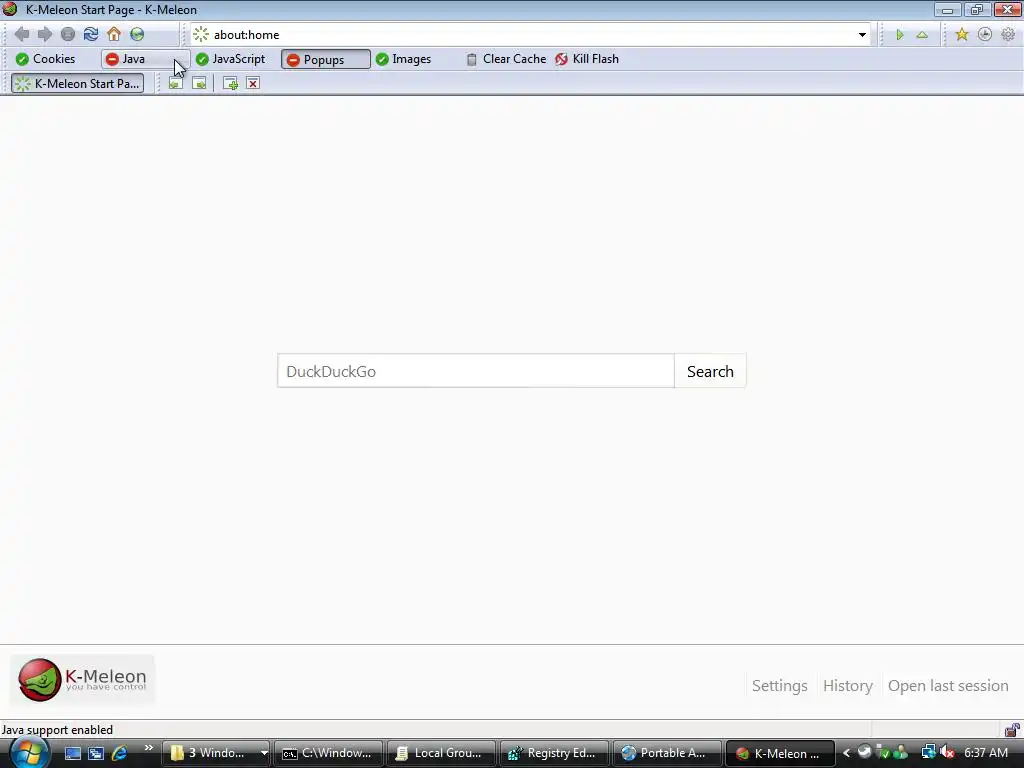Open the History link at bottom

pos(848,686)
